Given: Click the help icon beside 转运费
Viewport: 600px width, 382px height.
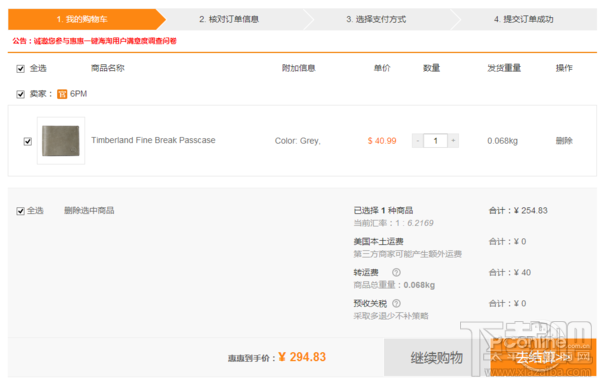Looking at the screenshot, I should (x=396, y=272).
